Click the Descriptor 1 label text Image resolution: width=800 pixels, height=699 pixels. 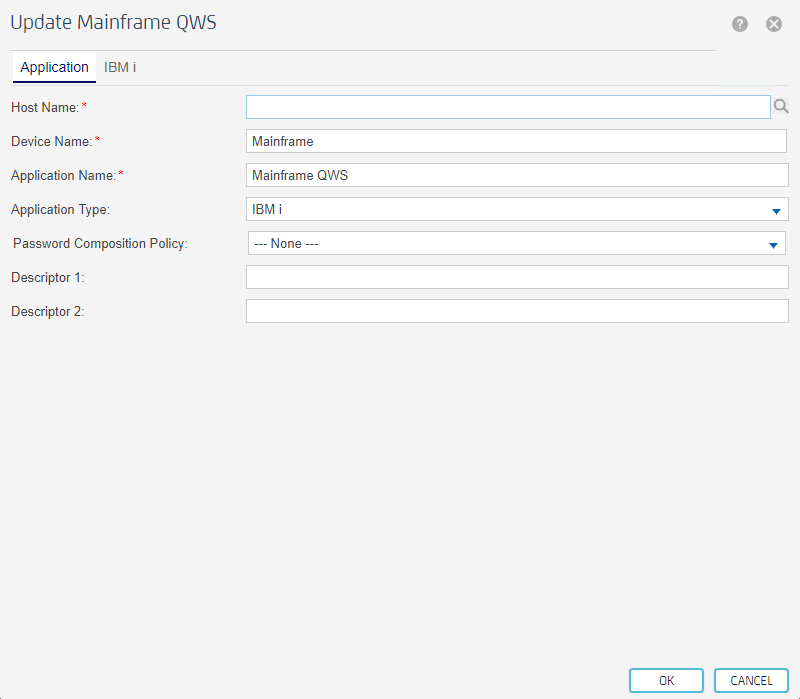click(47, 277)
